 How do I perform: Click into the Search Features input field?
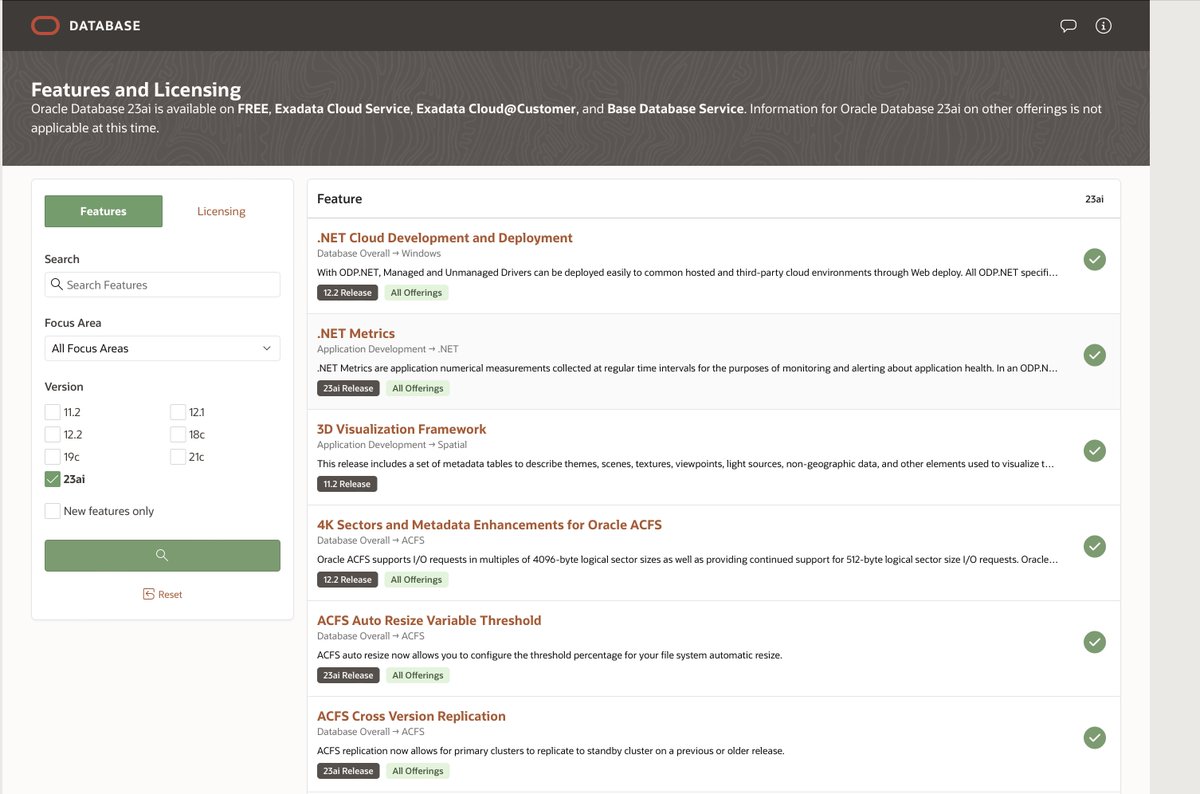coord(162,285)
